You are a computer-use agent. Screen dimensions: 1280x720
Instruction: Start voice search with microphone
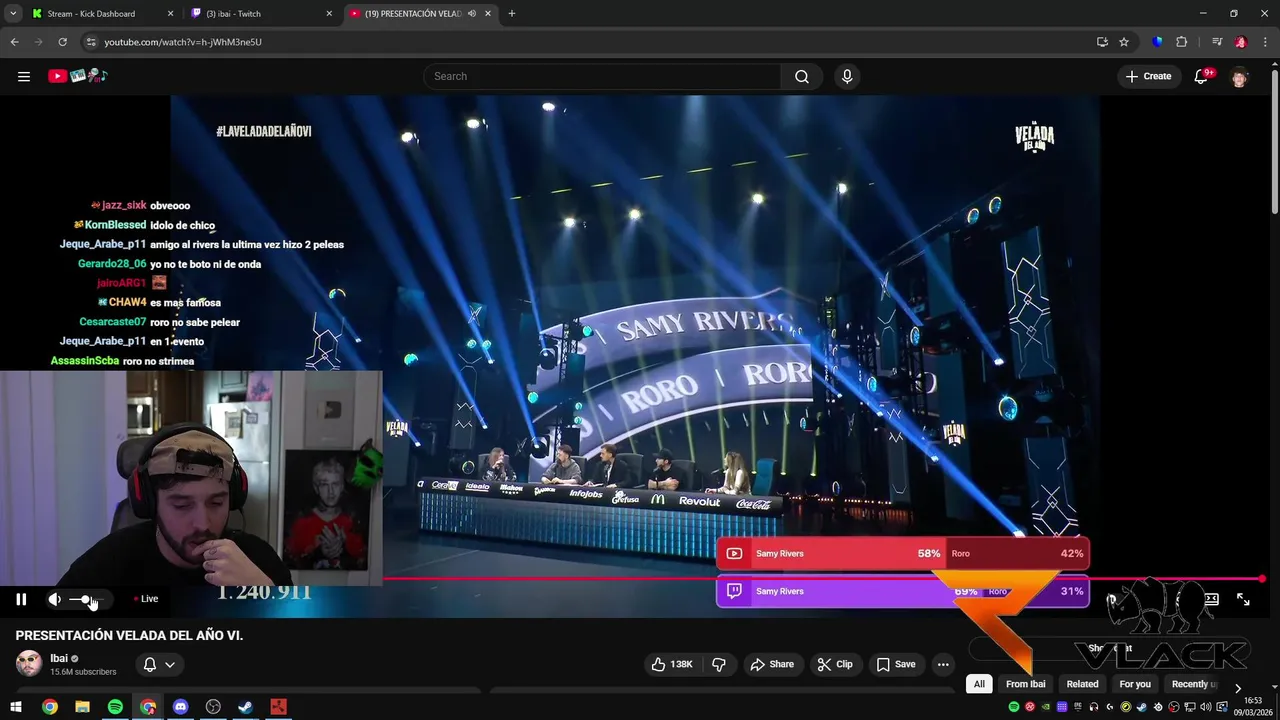(x=847, y=76)
